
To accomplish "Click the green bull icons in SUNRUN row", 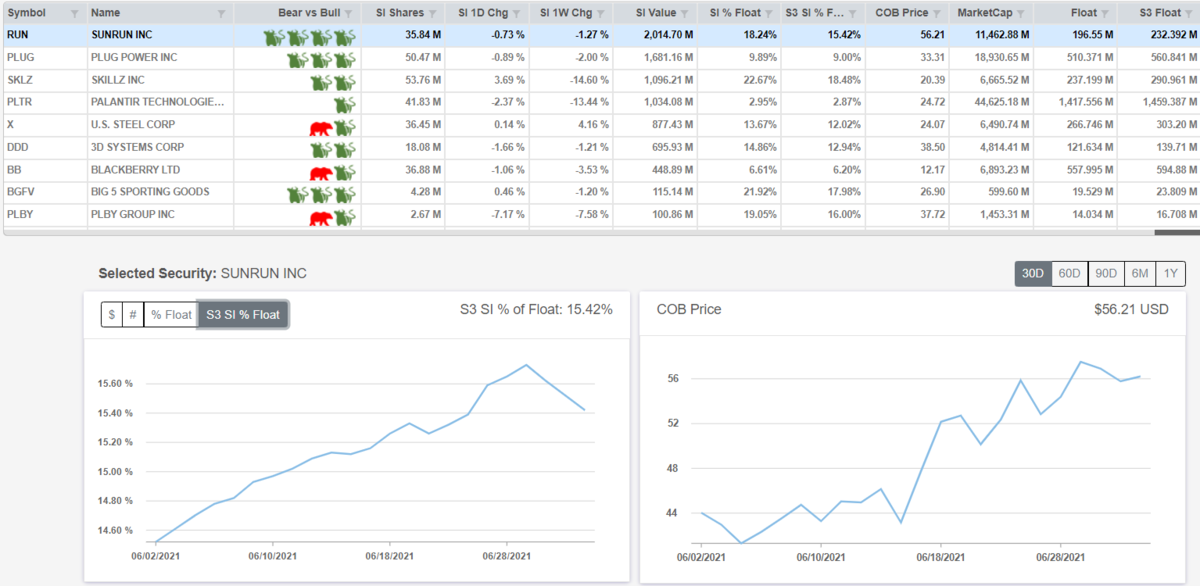I will [x=310, y=36].
